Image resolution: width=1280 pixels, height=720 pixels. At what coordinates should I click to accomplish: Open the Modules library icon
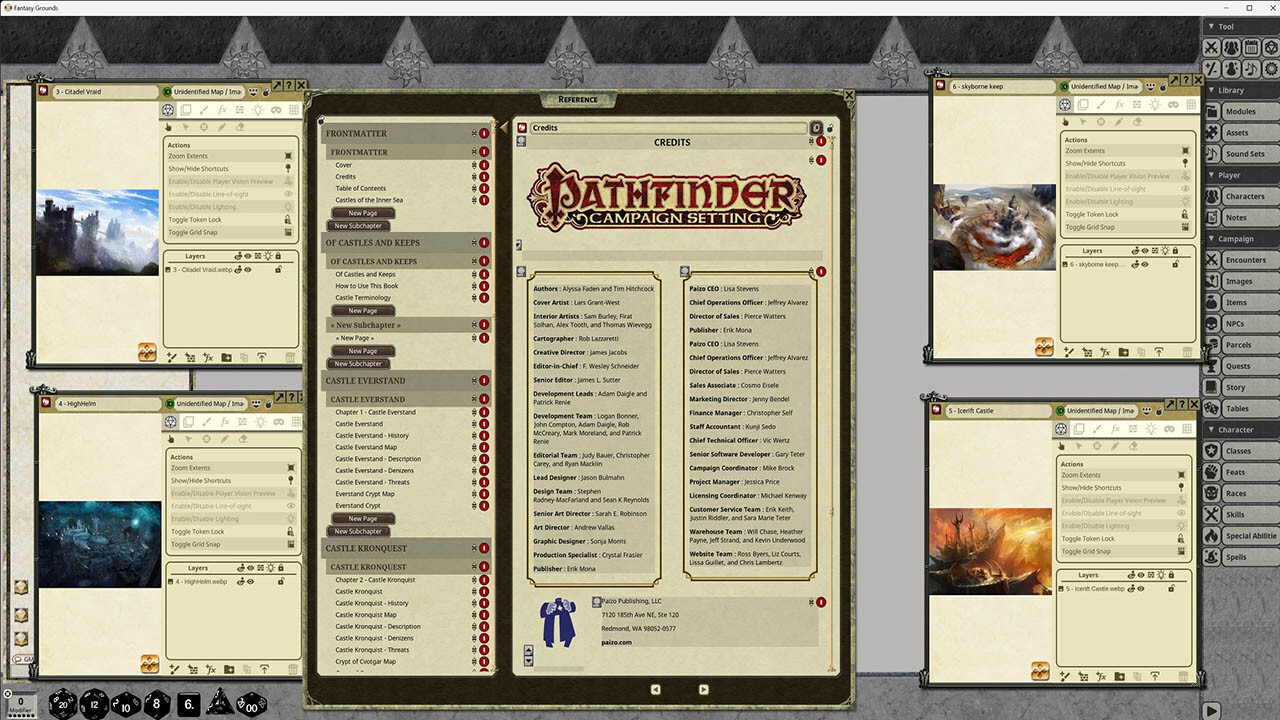[x=1211, y=111]
